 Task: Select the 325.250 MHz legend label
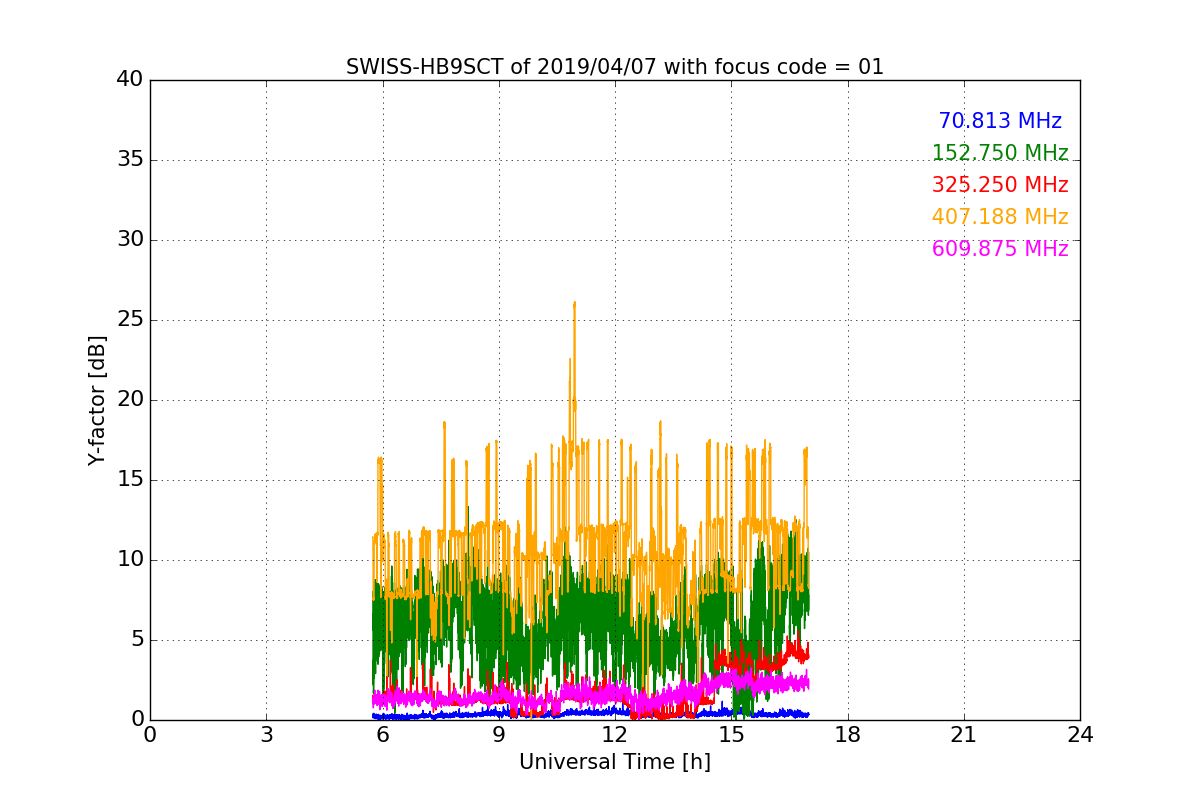[x=1000, y=185]
